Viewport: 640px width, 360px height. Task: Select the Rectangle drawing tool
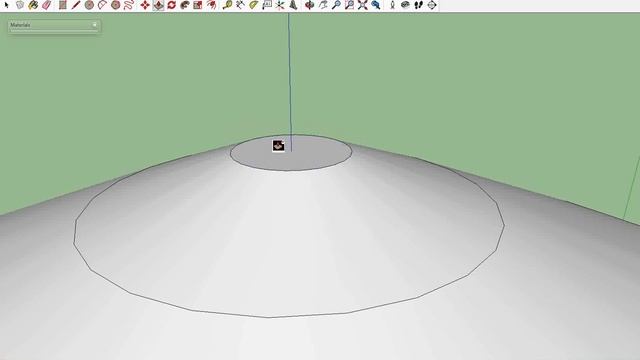click(62, 5)
